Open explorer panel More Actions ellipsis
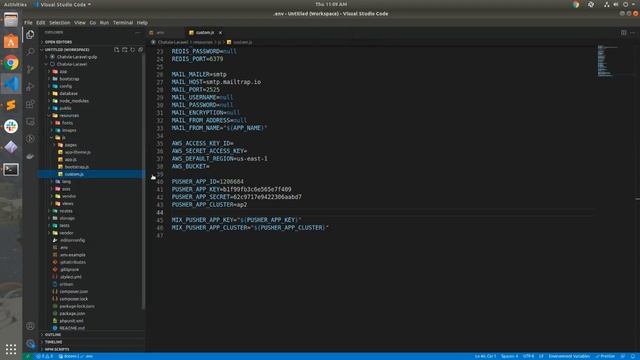Viewport: 640px width, 360px height. pyautogui.click(x=138, y=32)
